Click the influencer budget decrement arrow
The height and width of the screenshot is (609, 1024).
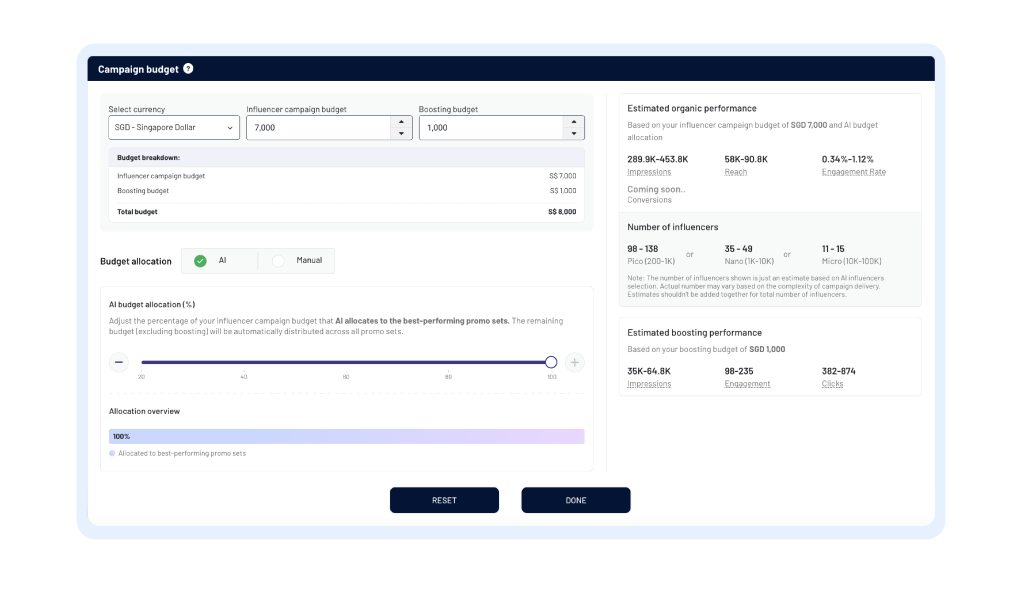click(400, 133)
